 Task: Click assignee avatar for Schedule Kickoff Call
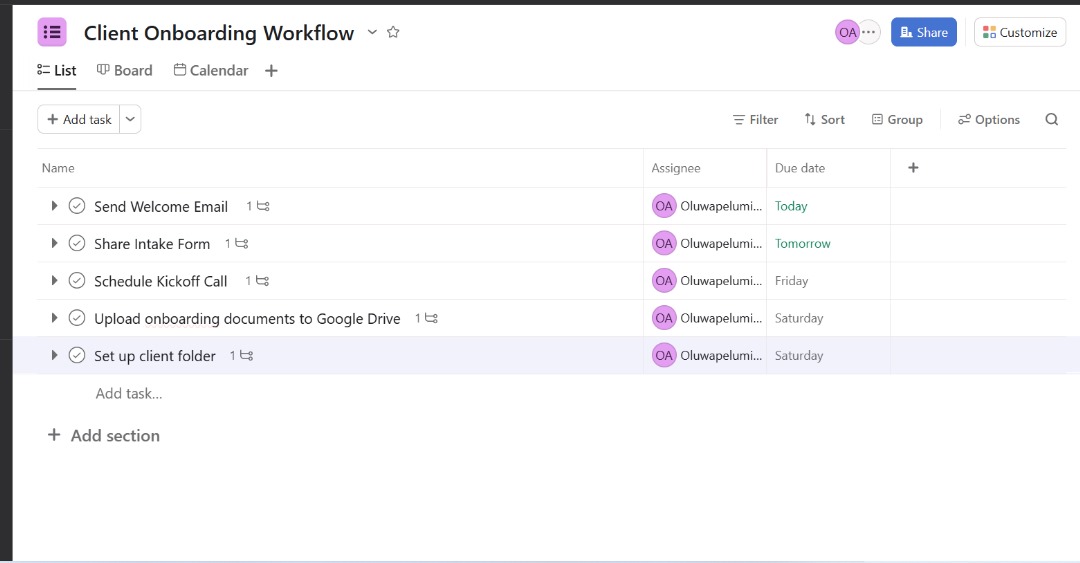[x=664, y=280]
